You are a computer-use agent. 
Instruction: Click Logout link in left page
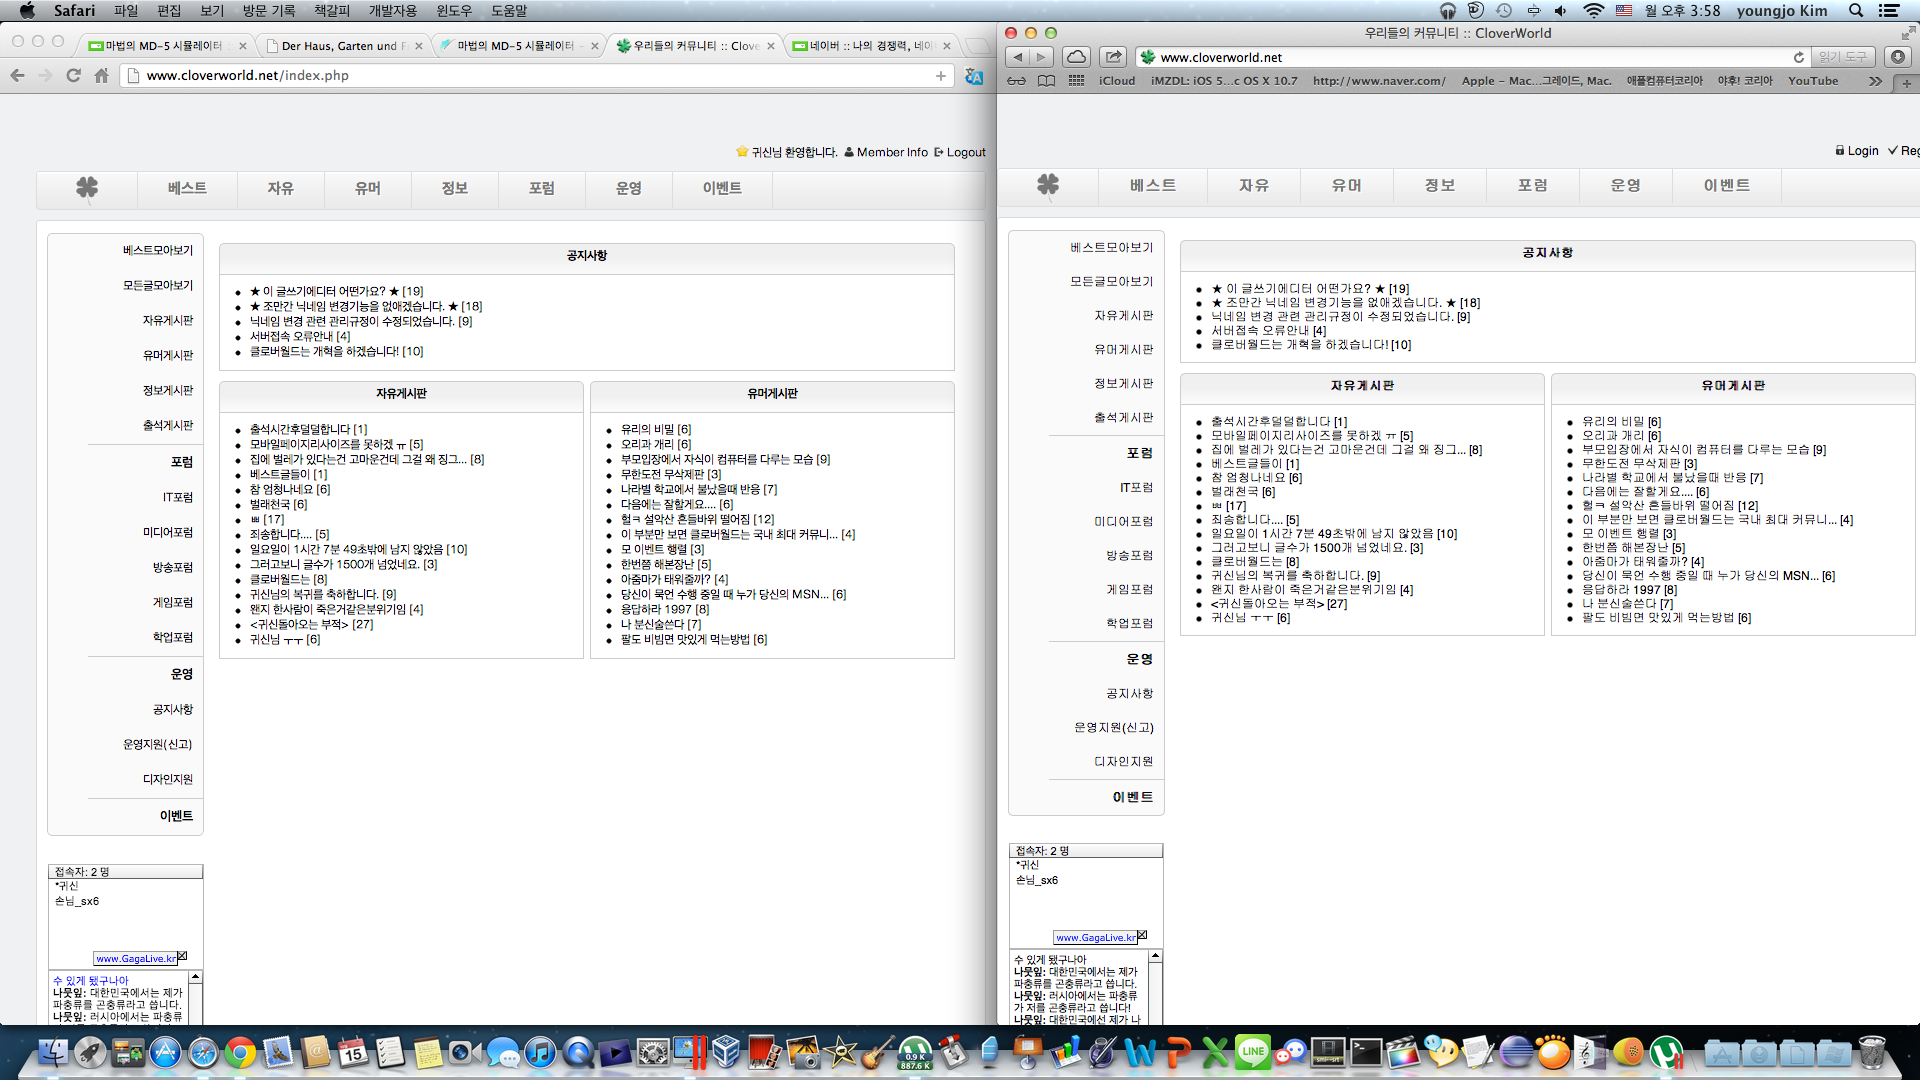965,152
